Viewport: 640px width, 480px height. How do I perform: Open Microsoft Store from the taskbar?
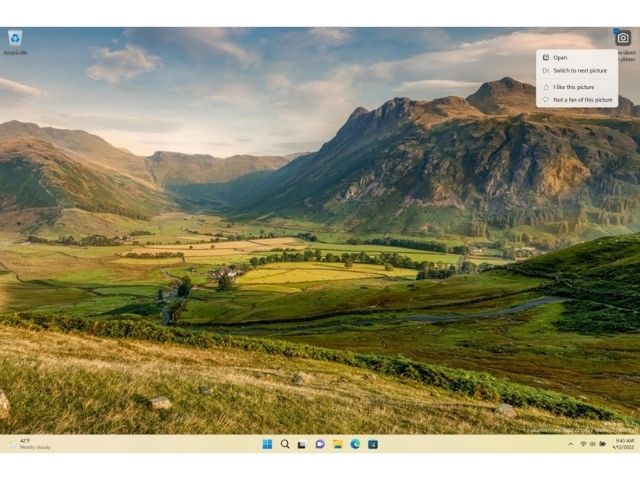pos(373,444)
